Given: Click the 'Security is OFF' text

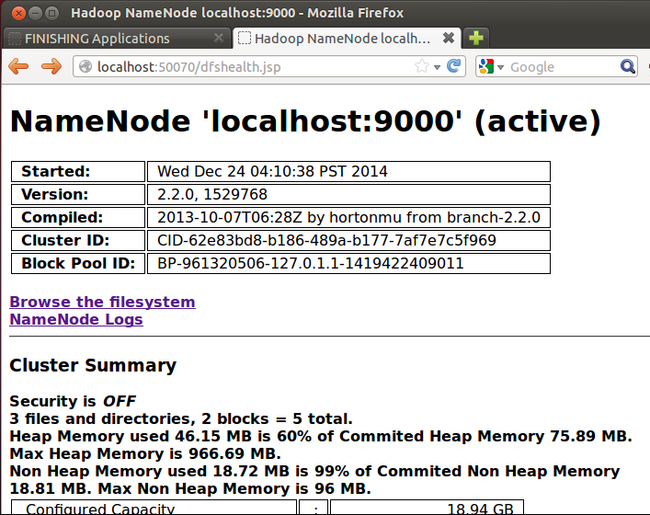Looking at the screenshot, I should pyautogui.click(x=73, y=401).
